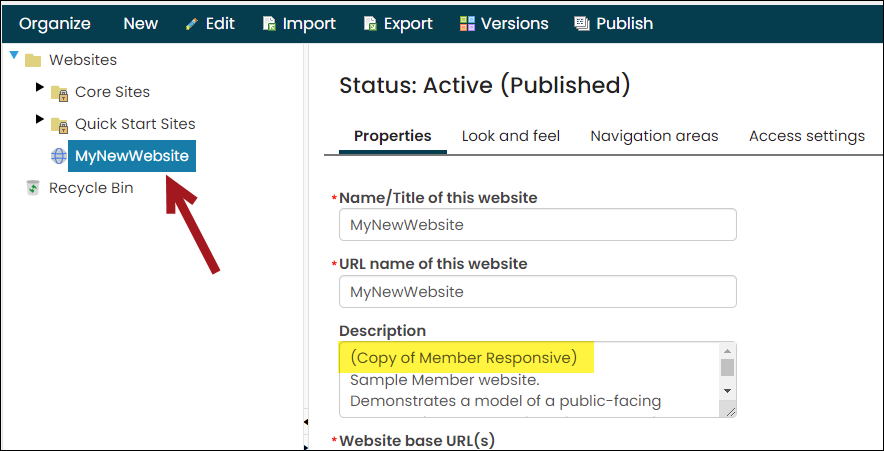This screenshot has height=451, width=884.
Task: Select Core Sites in the tree
Action: [x=113, y=92]
